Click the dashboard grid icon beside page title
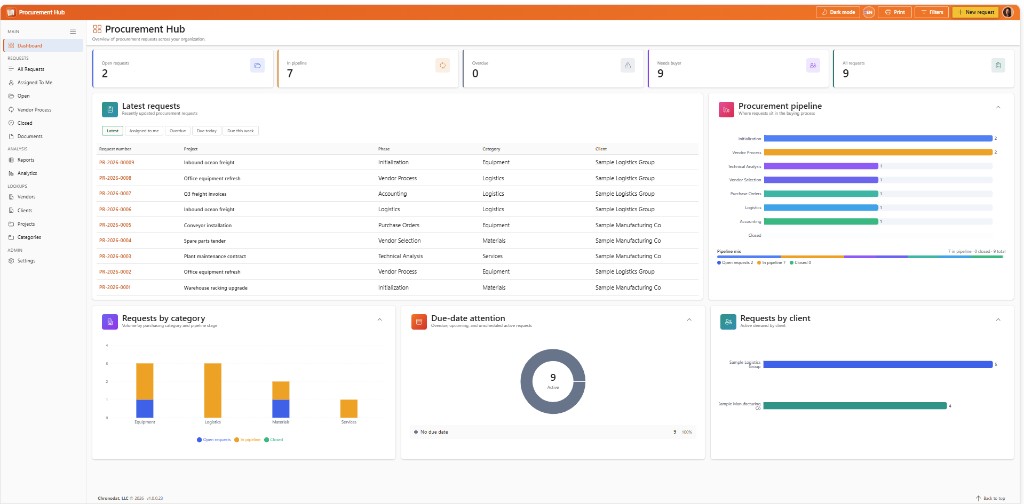The width and height of the screenshot is (1024, 504). coord(97,29)
